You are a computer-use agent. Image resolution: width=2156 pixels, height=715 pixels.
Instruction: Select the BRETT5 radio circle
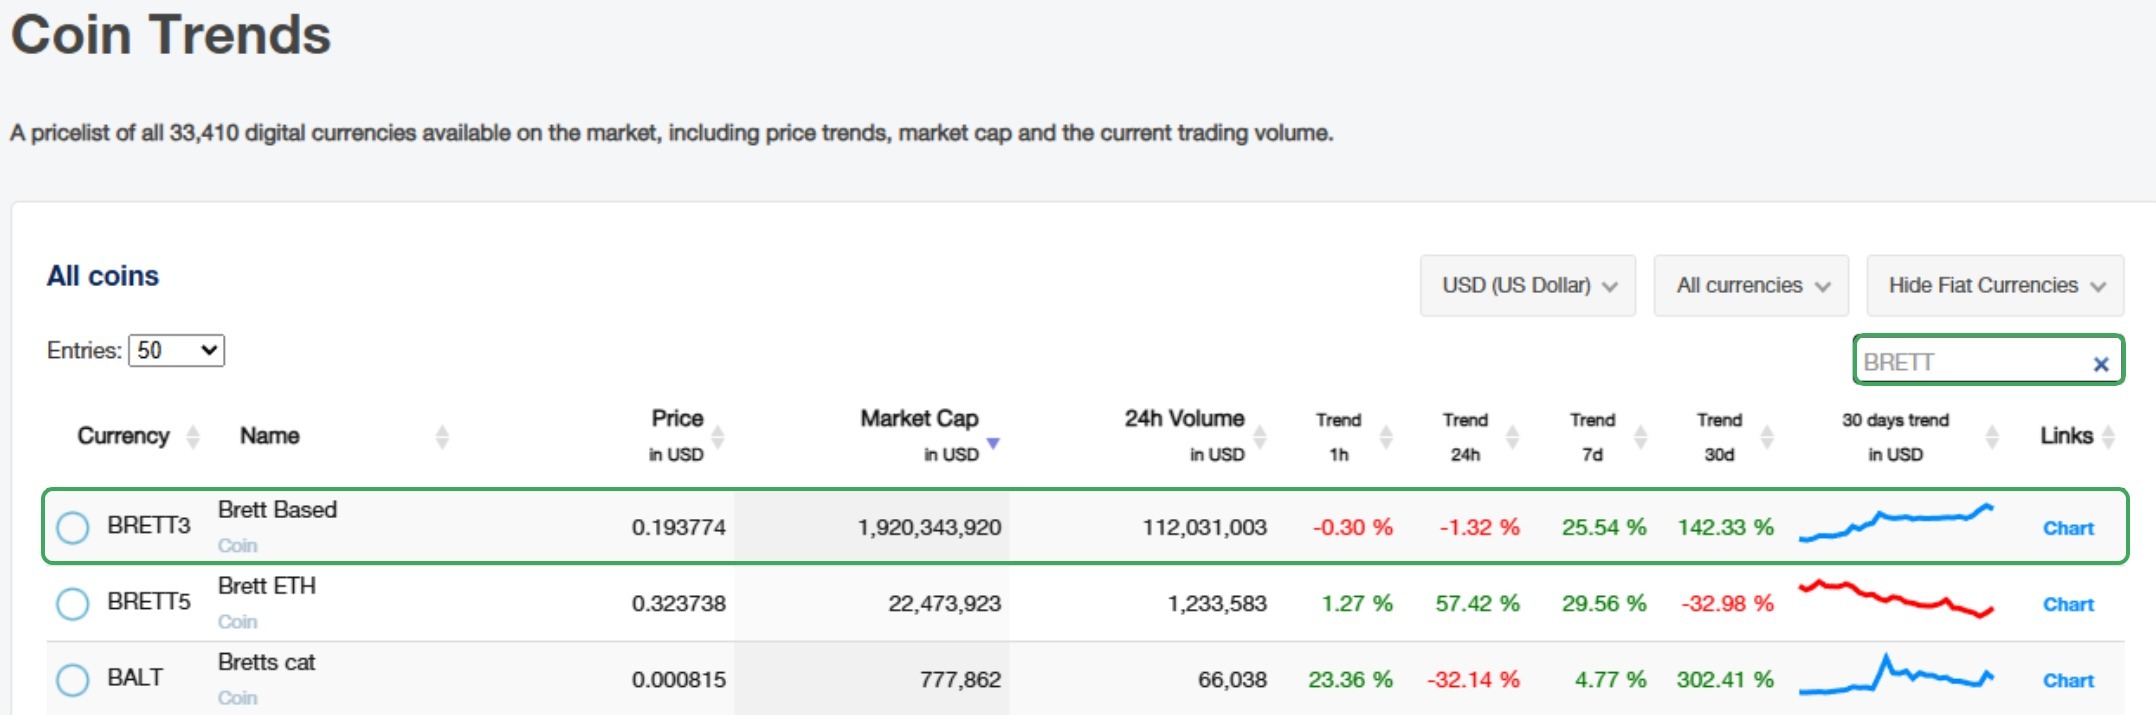(x=73, y=603)
